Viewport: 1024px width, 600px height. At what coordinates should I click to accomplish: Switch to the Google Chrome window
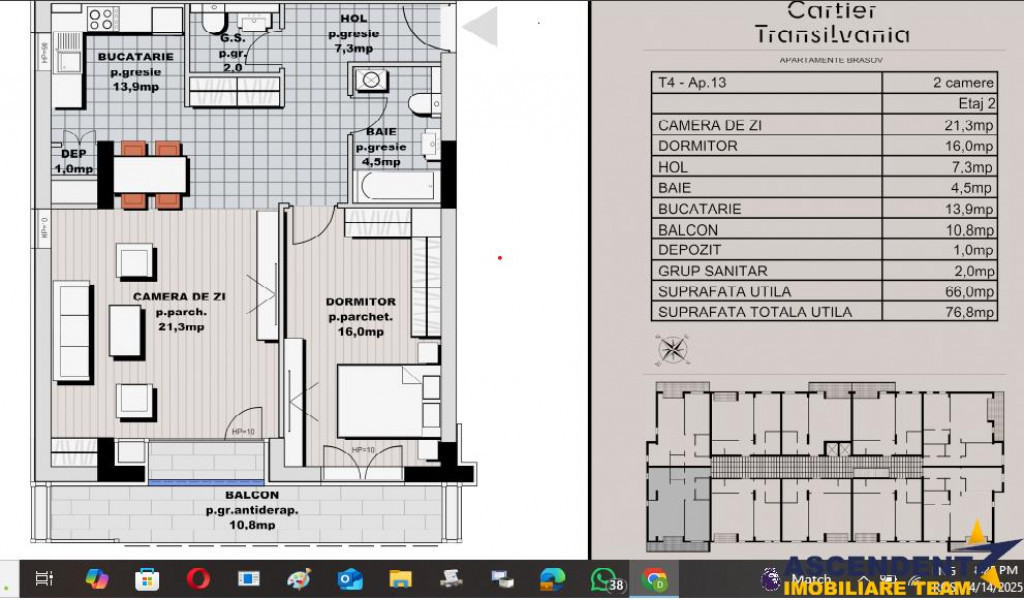pos(655,579)
